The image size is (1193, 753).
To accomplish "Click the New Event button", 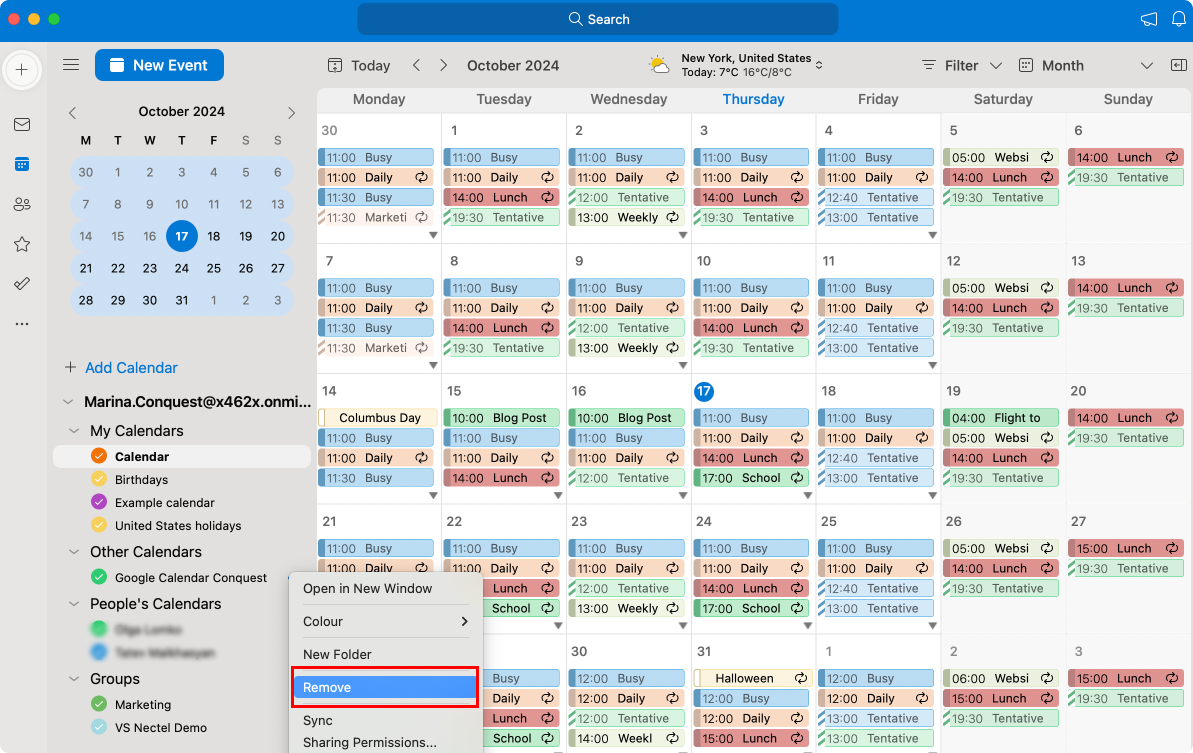I will 159,65.
